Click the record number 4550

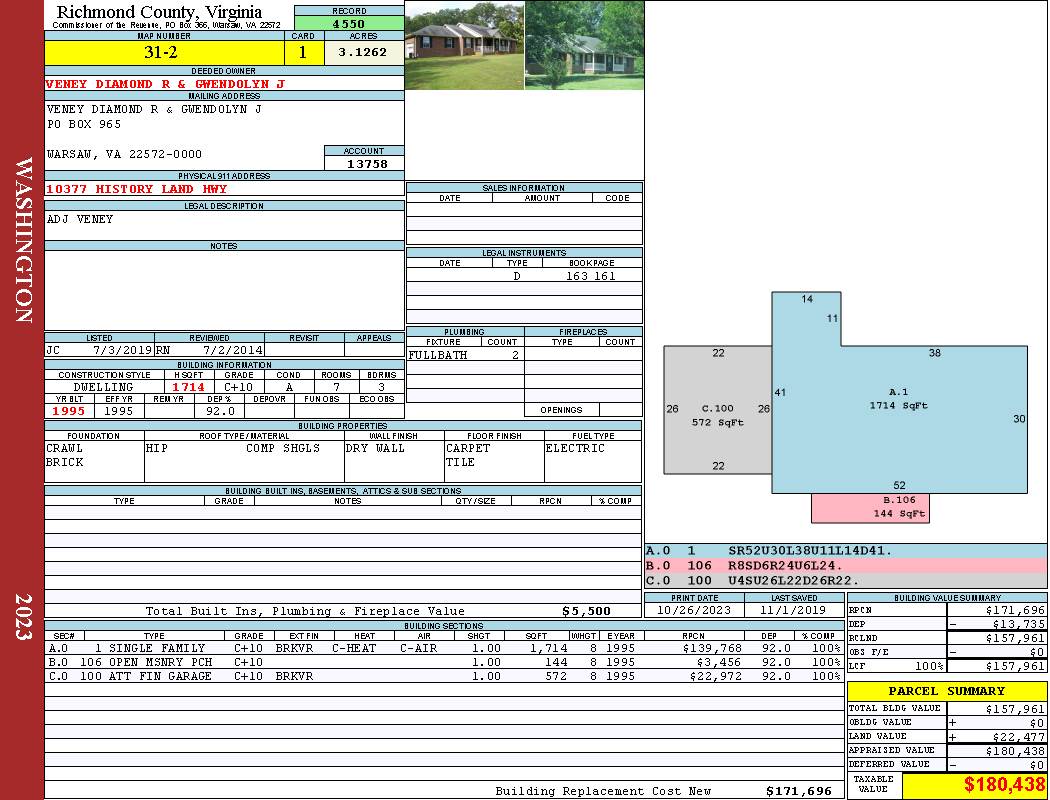pos(349,24)
